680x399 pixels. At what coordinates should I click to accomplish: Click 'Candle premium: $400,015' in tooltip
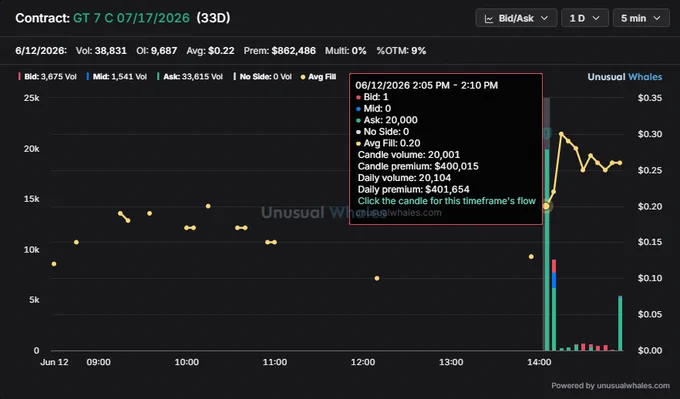(x=418, y=166)
